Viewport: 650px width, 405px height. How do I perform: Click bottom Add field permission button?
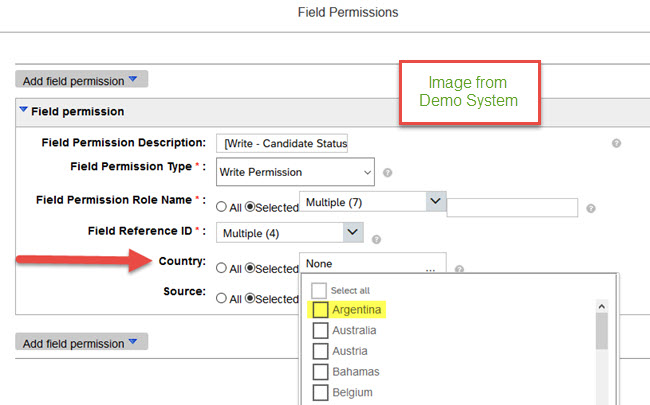82,342
